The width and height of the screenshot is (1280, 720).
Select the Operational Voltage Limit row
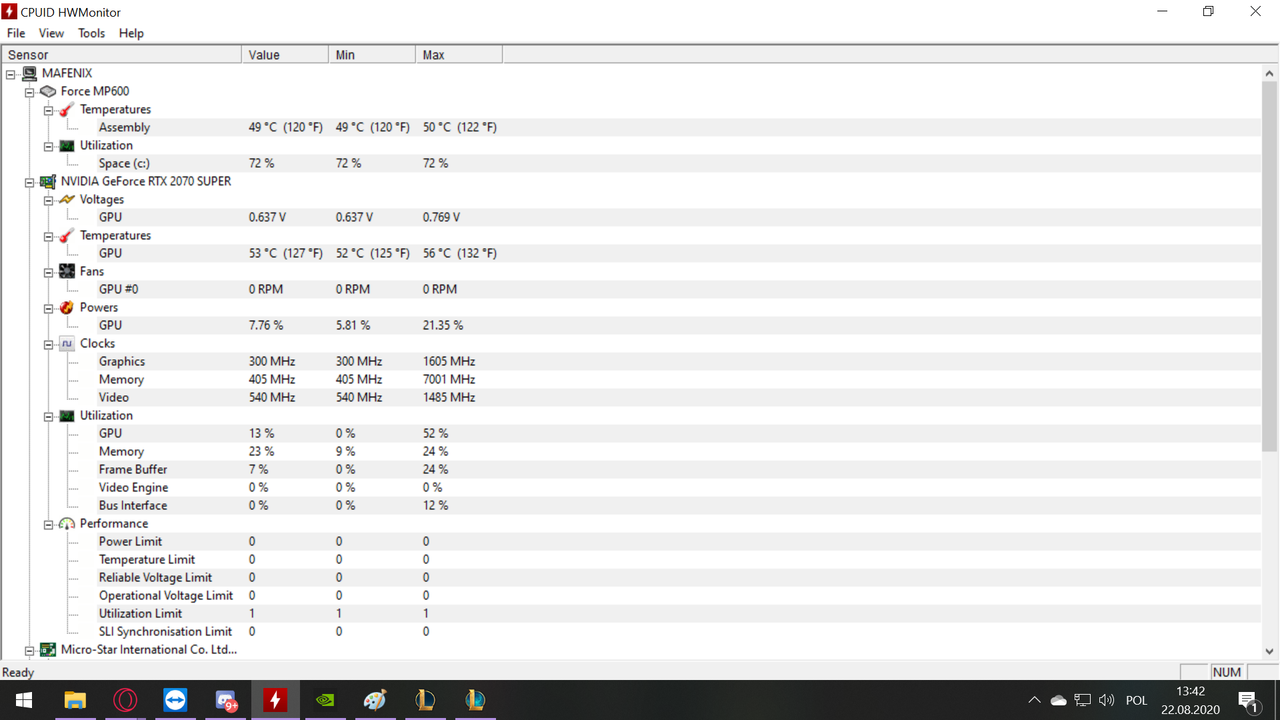click(631, 595)
